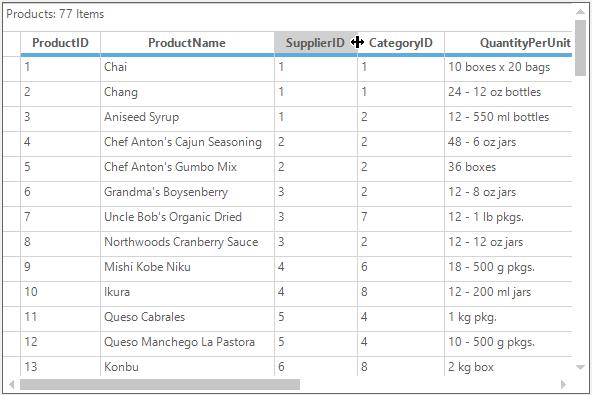Click the vertical scrollbar up arrow
Image resolution: width=592 pixels, height=395 pixels.
tap(580, 12)
